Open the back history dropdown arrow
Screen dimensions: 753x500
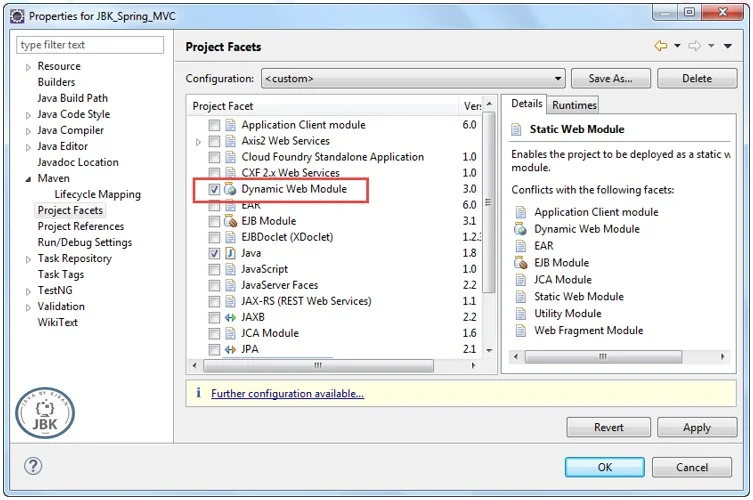pyautogui.click(x=677, y=46)
